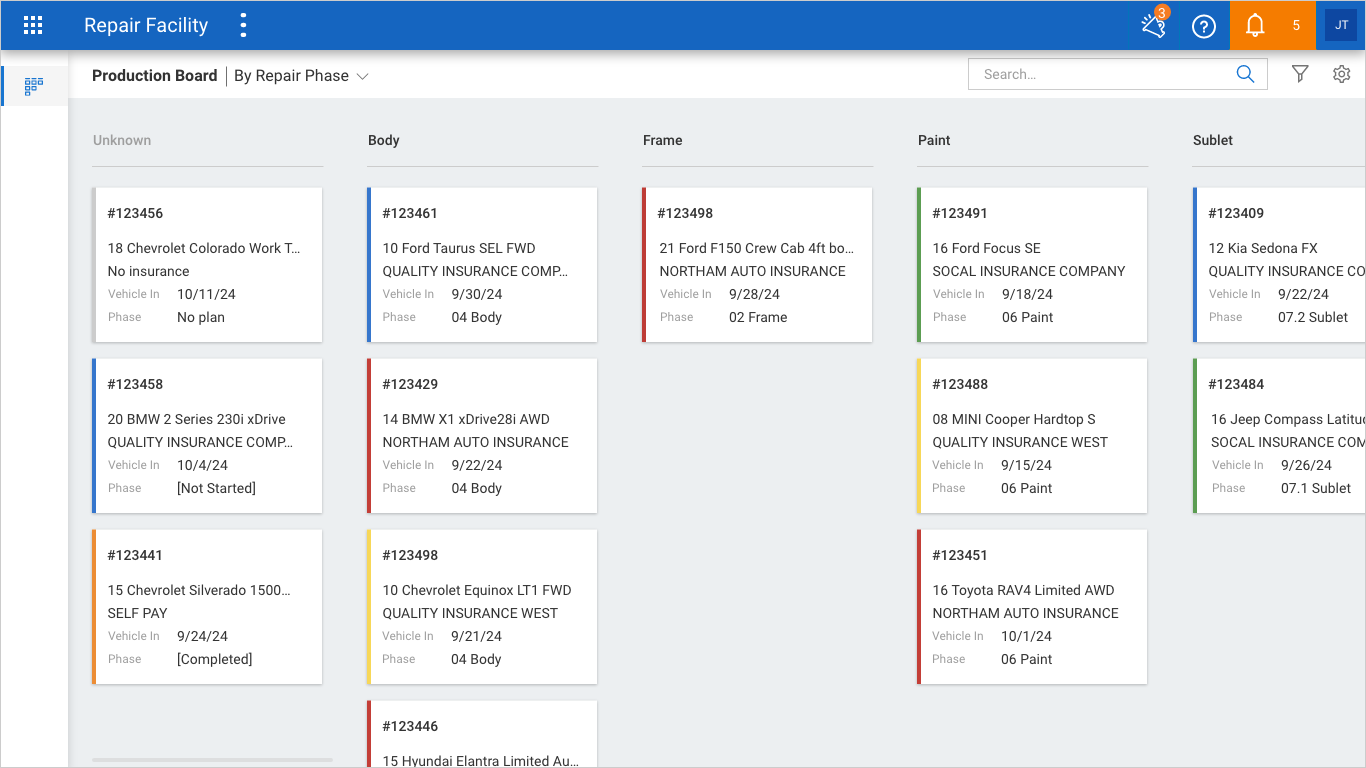Select the 20 BMW 2 Series 230i xDrive text
Viewport: 1366px width, 768px height.
click(x=197, y=419)
